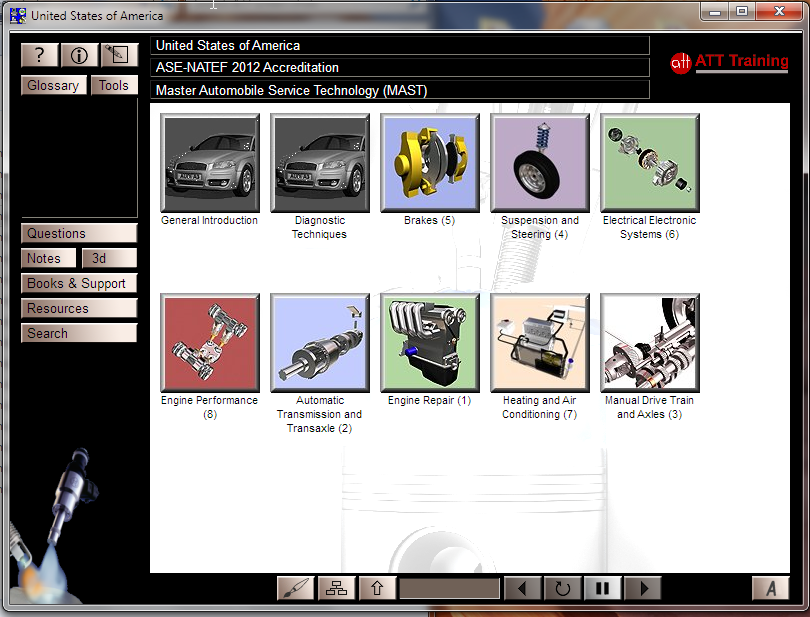Image resolution: width=810 pixels, height=617 pixels.
Task: Click the reload circular arrow button
Action: [x=563, y=588]
